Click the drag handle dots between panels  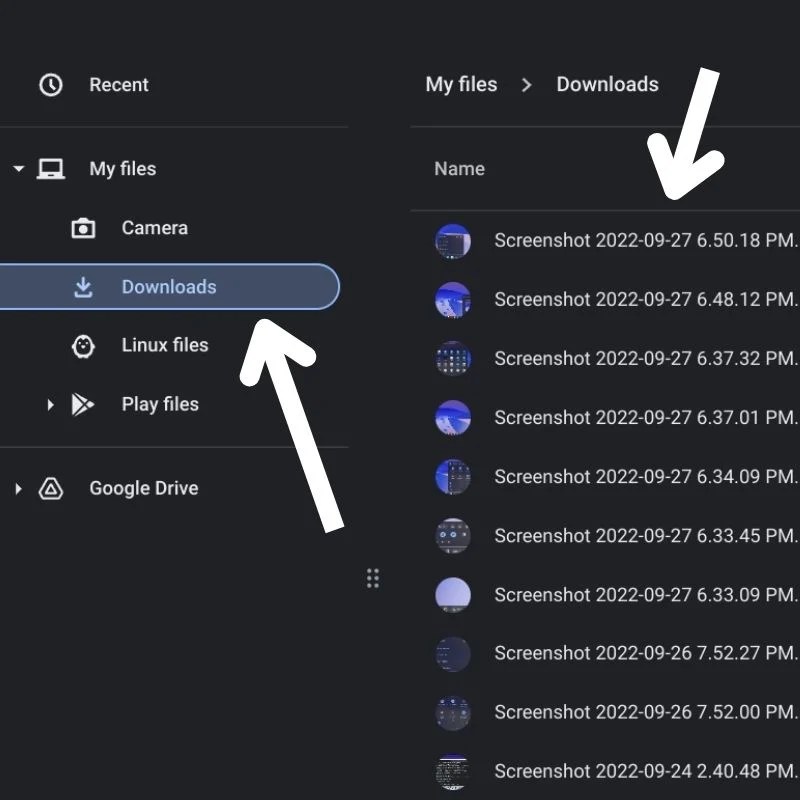(373, 578)
